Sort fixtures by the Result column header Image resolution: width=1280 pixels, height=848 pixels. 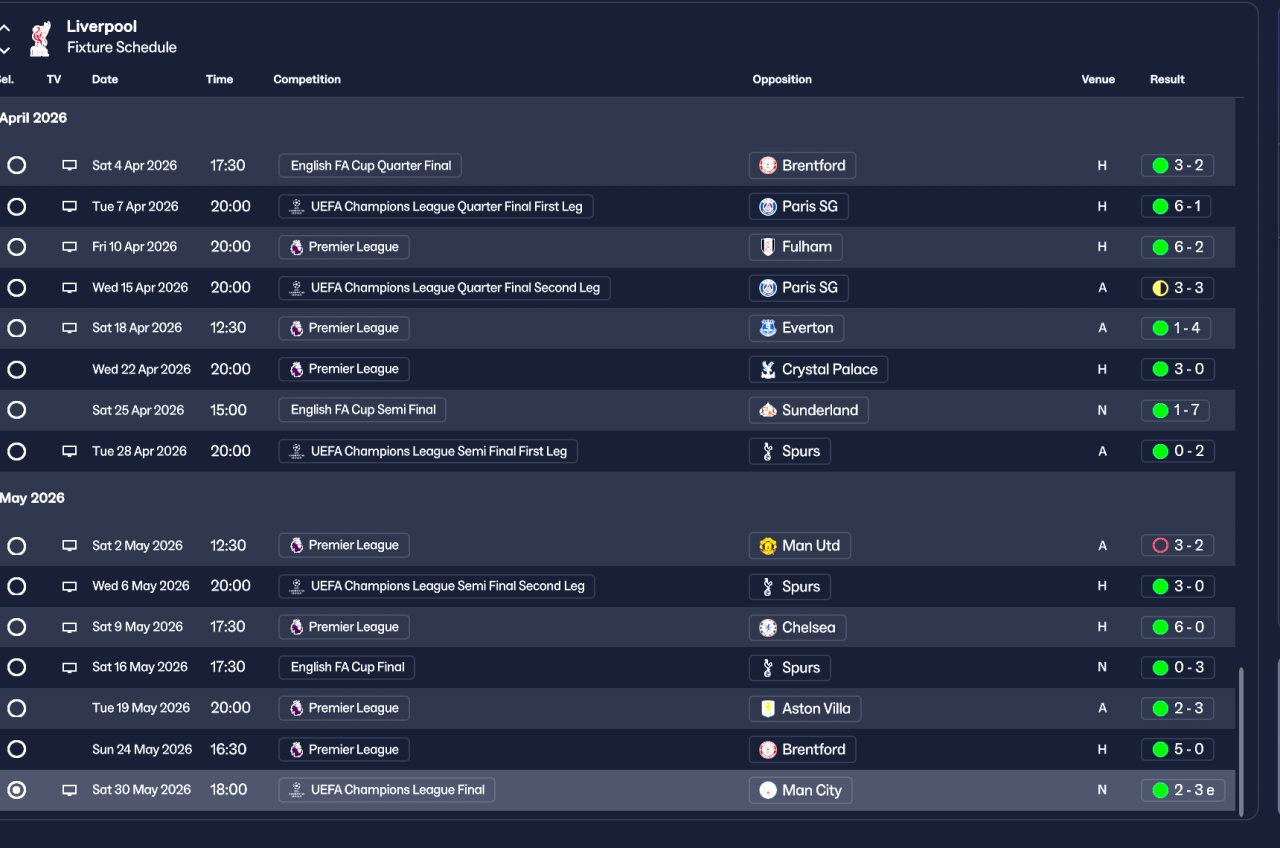(x=1167, y=80)
